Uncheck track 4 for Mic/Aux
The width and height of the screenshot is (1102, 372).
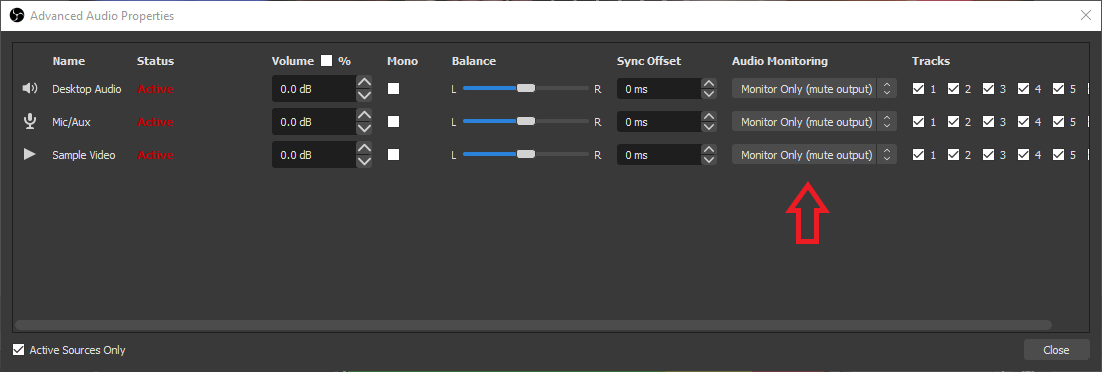point(1023,122)
